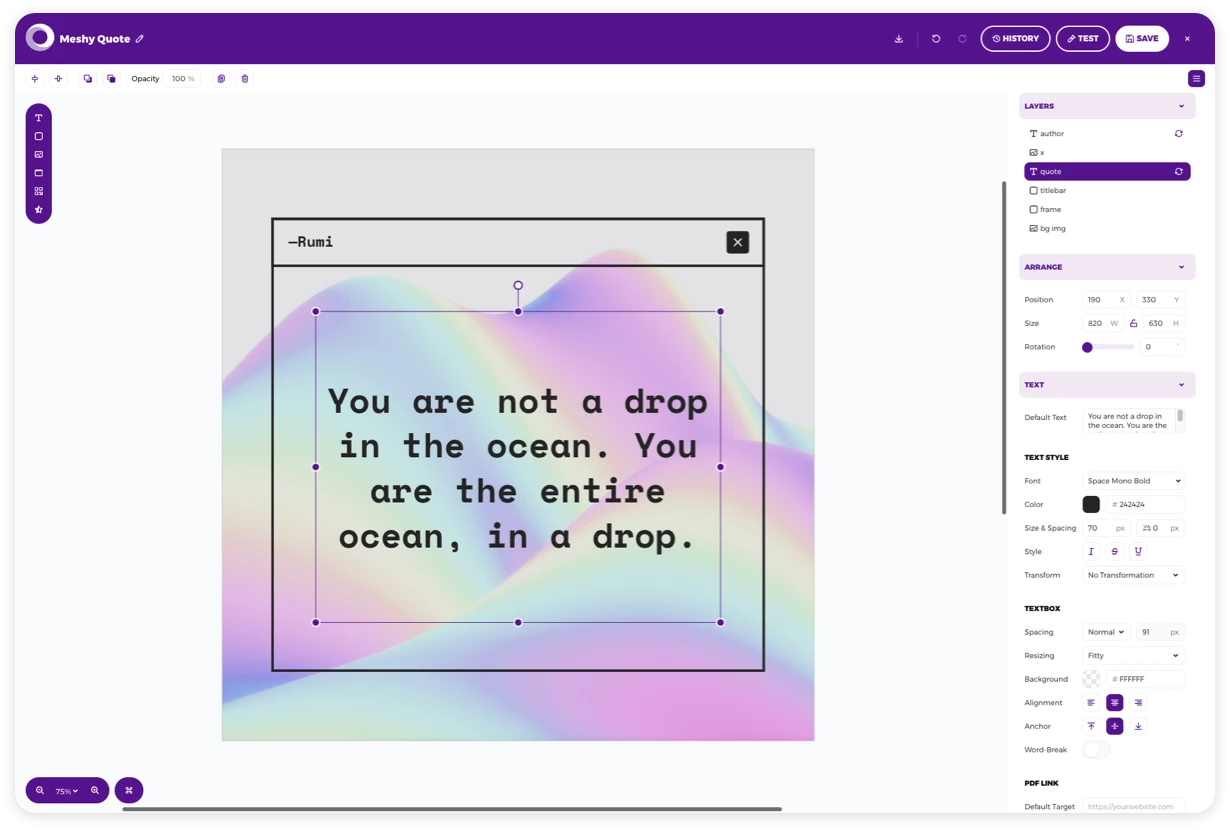Click the Opacity percentage field
The width and height of the screenshot is (1230, 830).
tap(183, 79)
